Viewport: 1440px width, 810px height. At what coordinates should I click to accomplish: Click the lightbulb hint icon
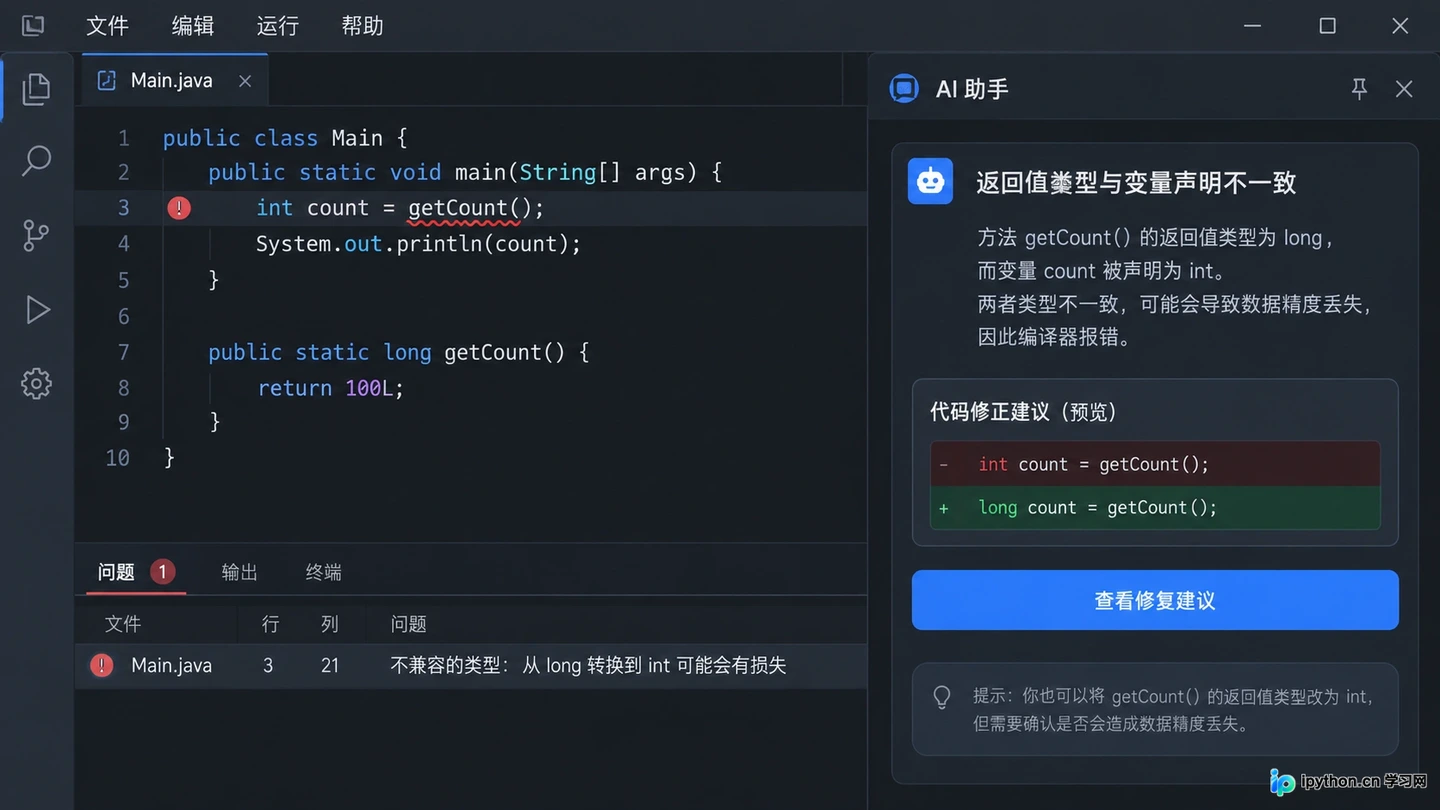pos(942,697)
